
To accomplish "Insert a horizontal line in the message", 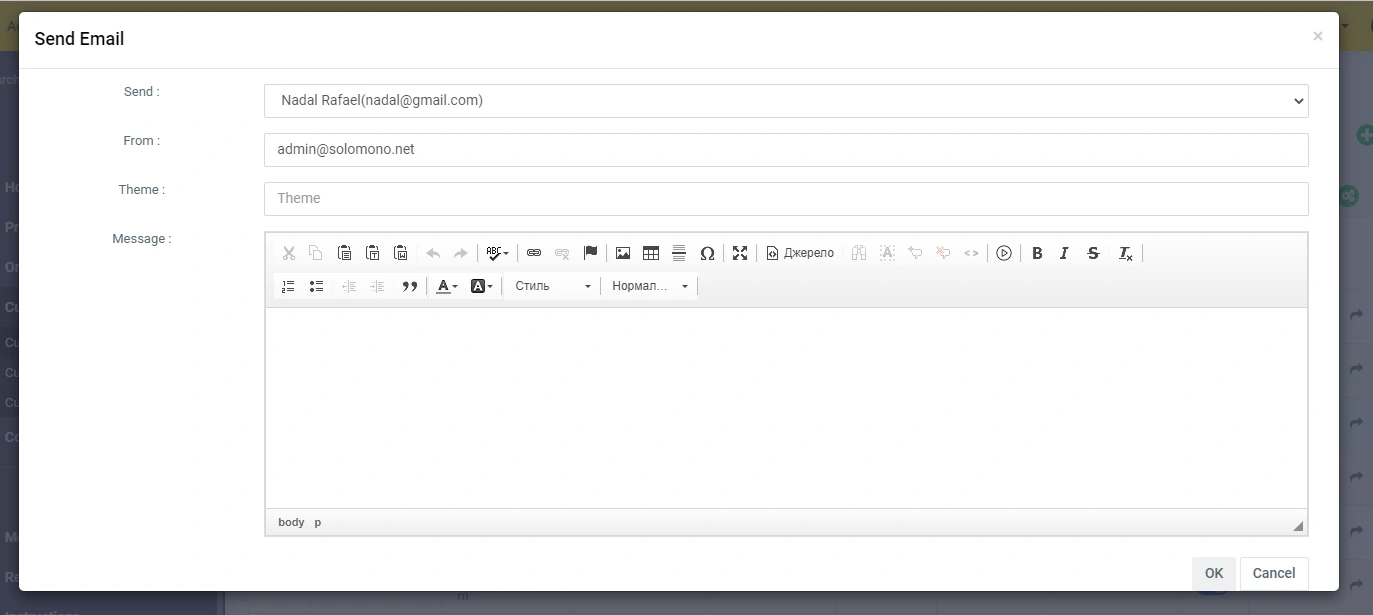I will pyautogui.click(x=679, y=253).
